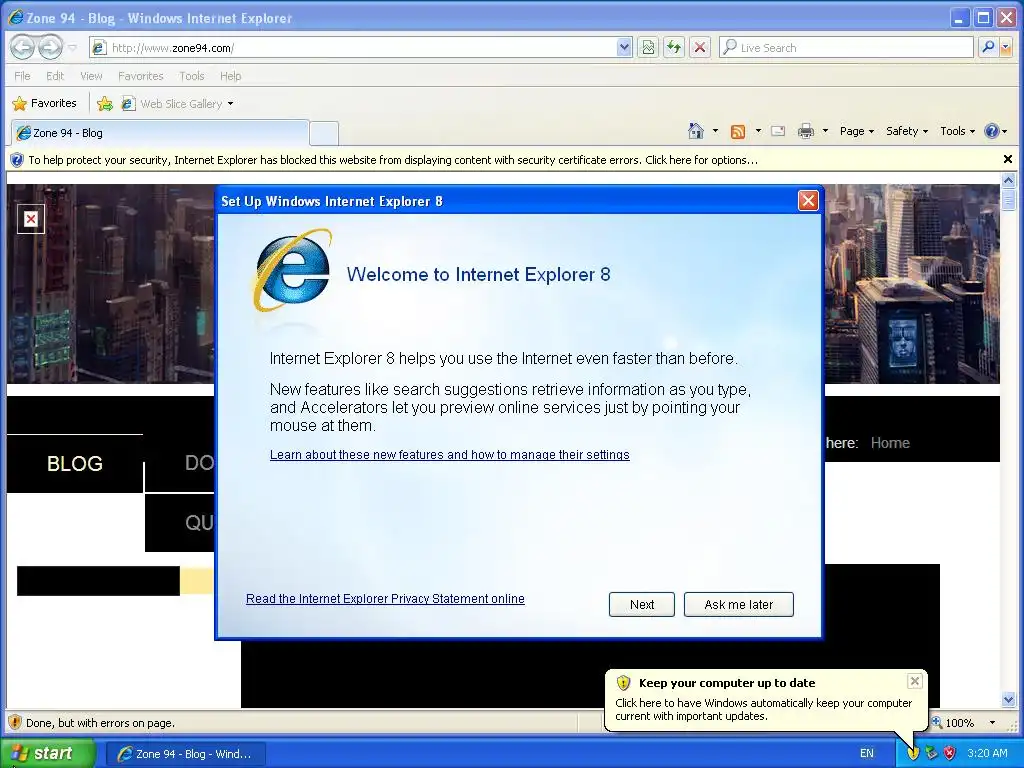The image size is (1024, 768).
Task: Click the Read Mail icon
Action: coord(778,131)
